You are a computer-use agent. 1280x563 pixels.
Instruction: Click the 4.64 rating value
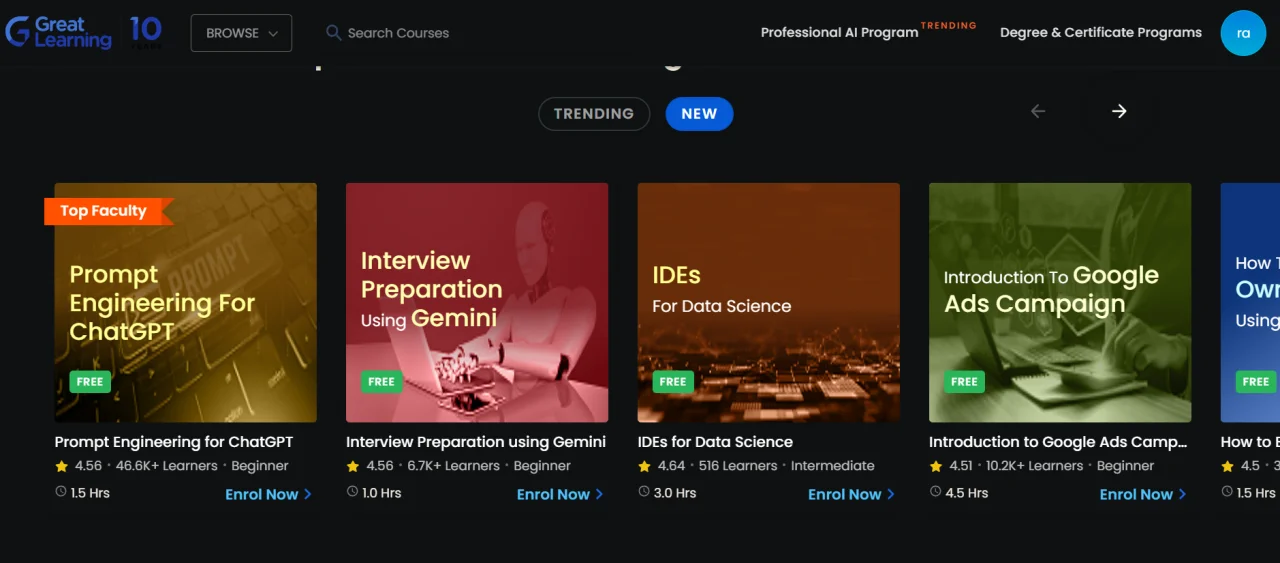[672, 466]
